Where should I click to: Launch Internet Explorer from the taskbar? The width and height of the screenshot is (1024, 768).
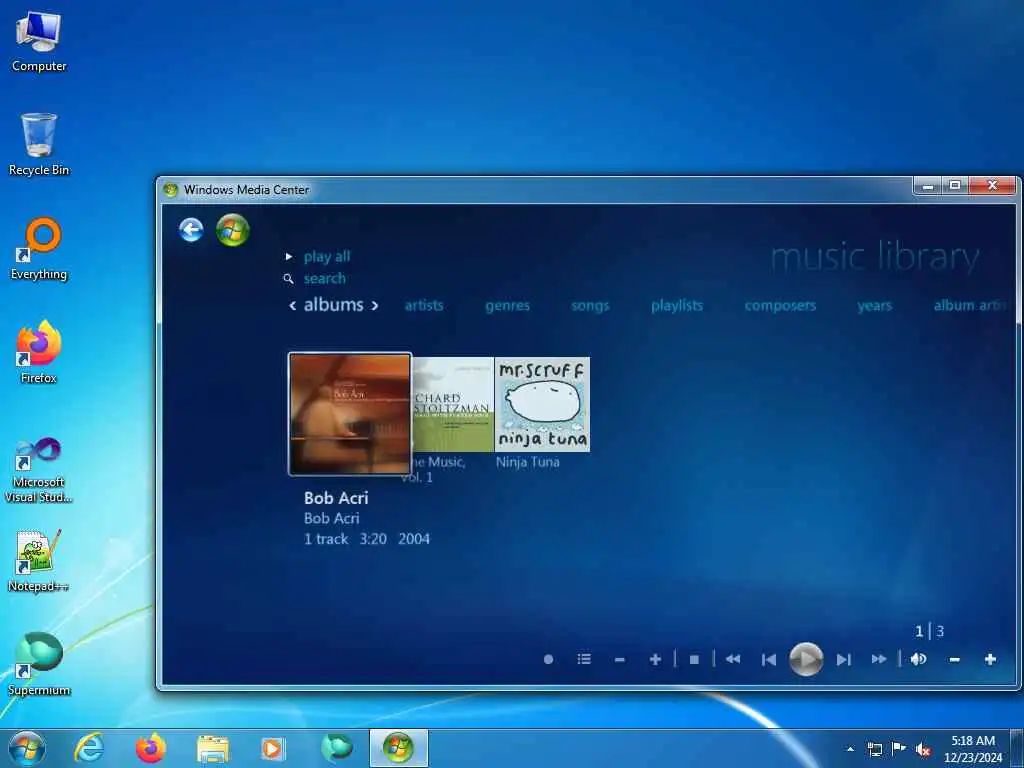click(89, 748)
